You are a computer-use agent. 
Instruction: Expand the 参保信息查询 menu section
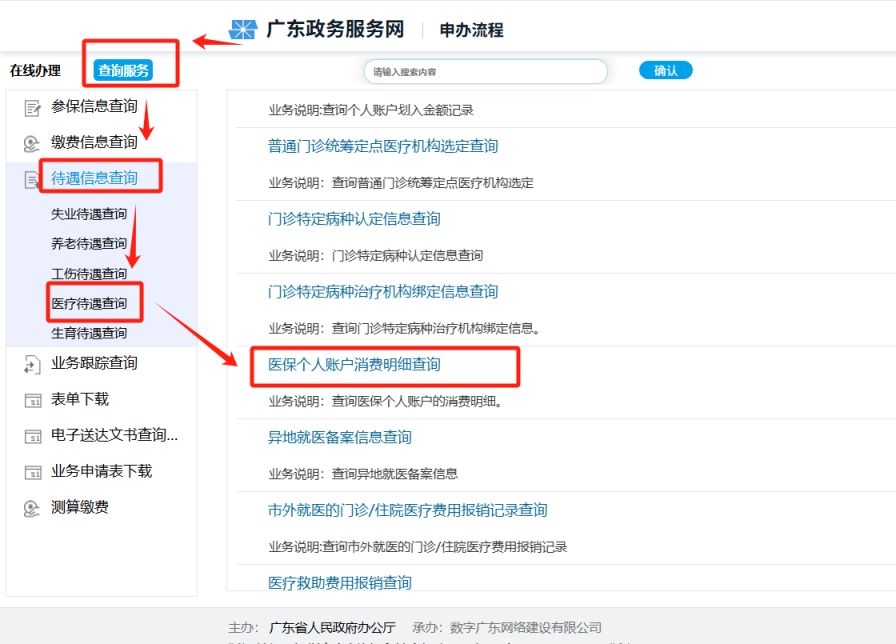(94, 107)
